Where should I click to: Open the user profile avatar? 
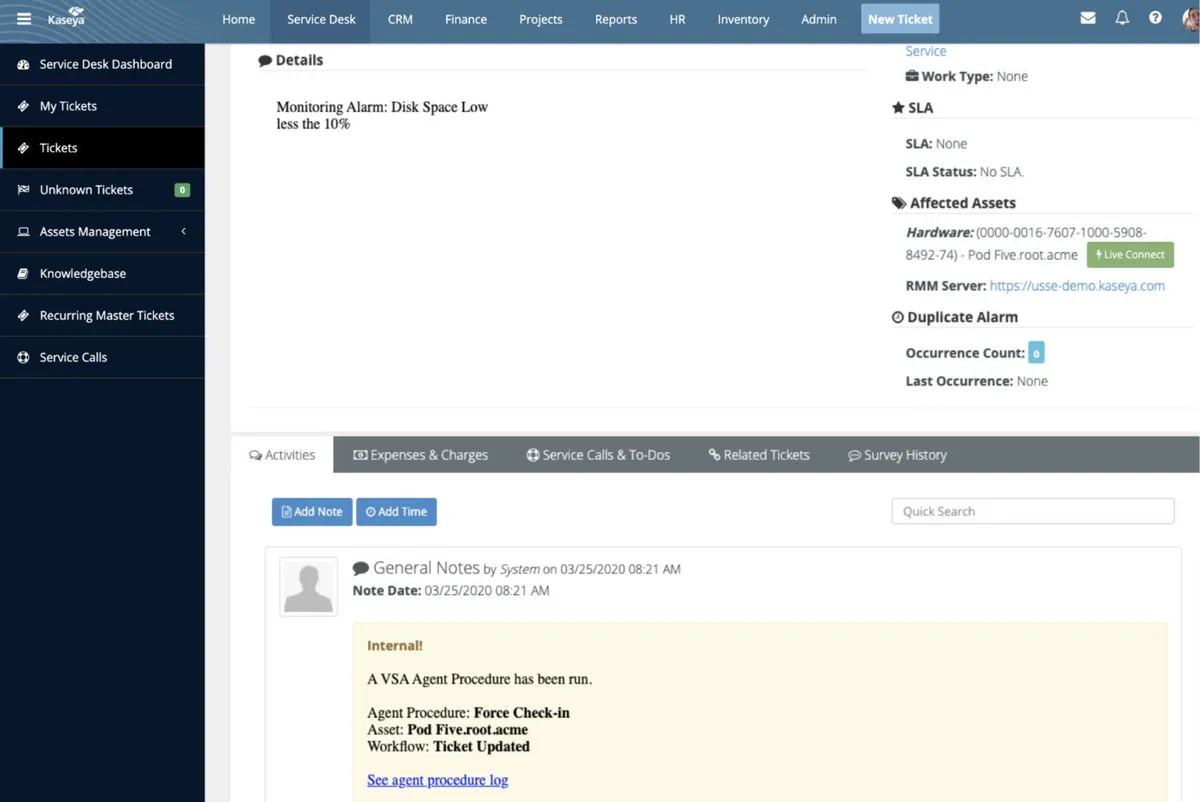pos(1190,17)
